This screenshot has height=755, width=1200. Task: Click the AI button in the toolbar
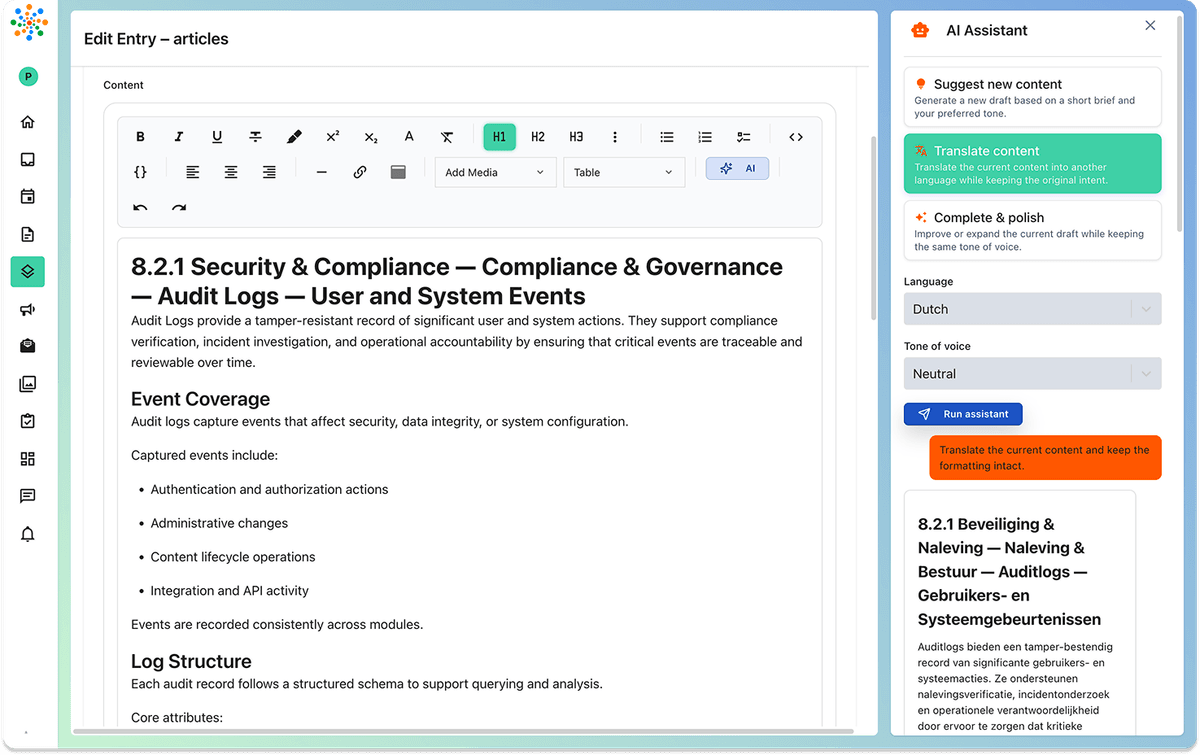click(x=737, y=169)
